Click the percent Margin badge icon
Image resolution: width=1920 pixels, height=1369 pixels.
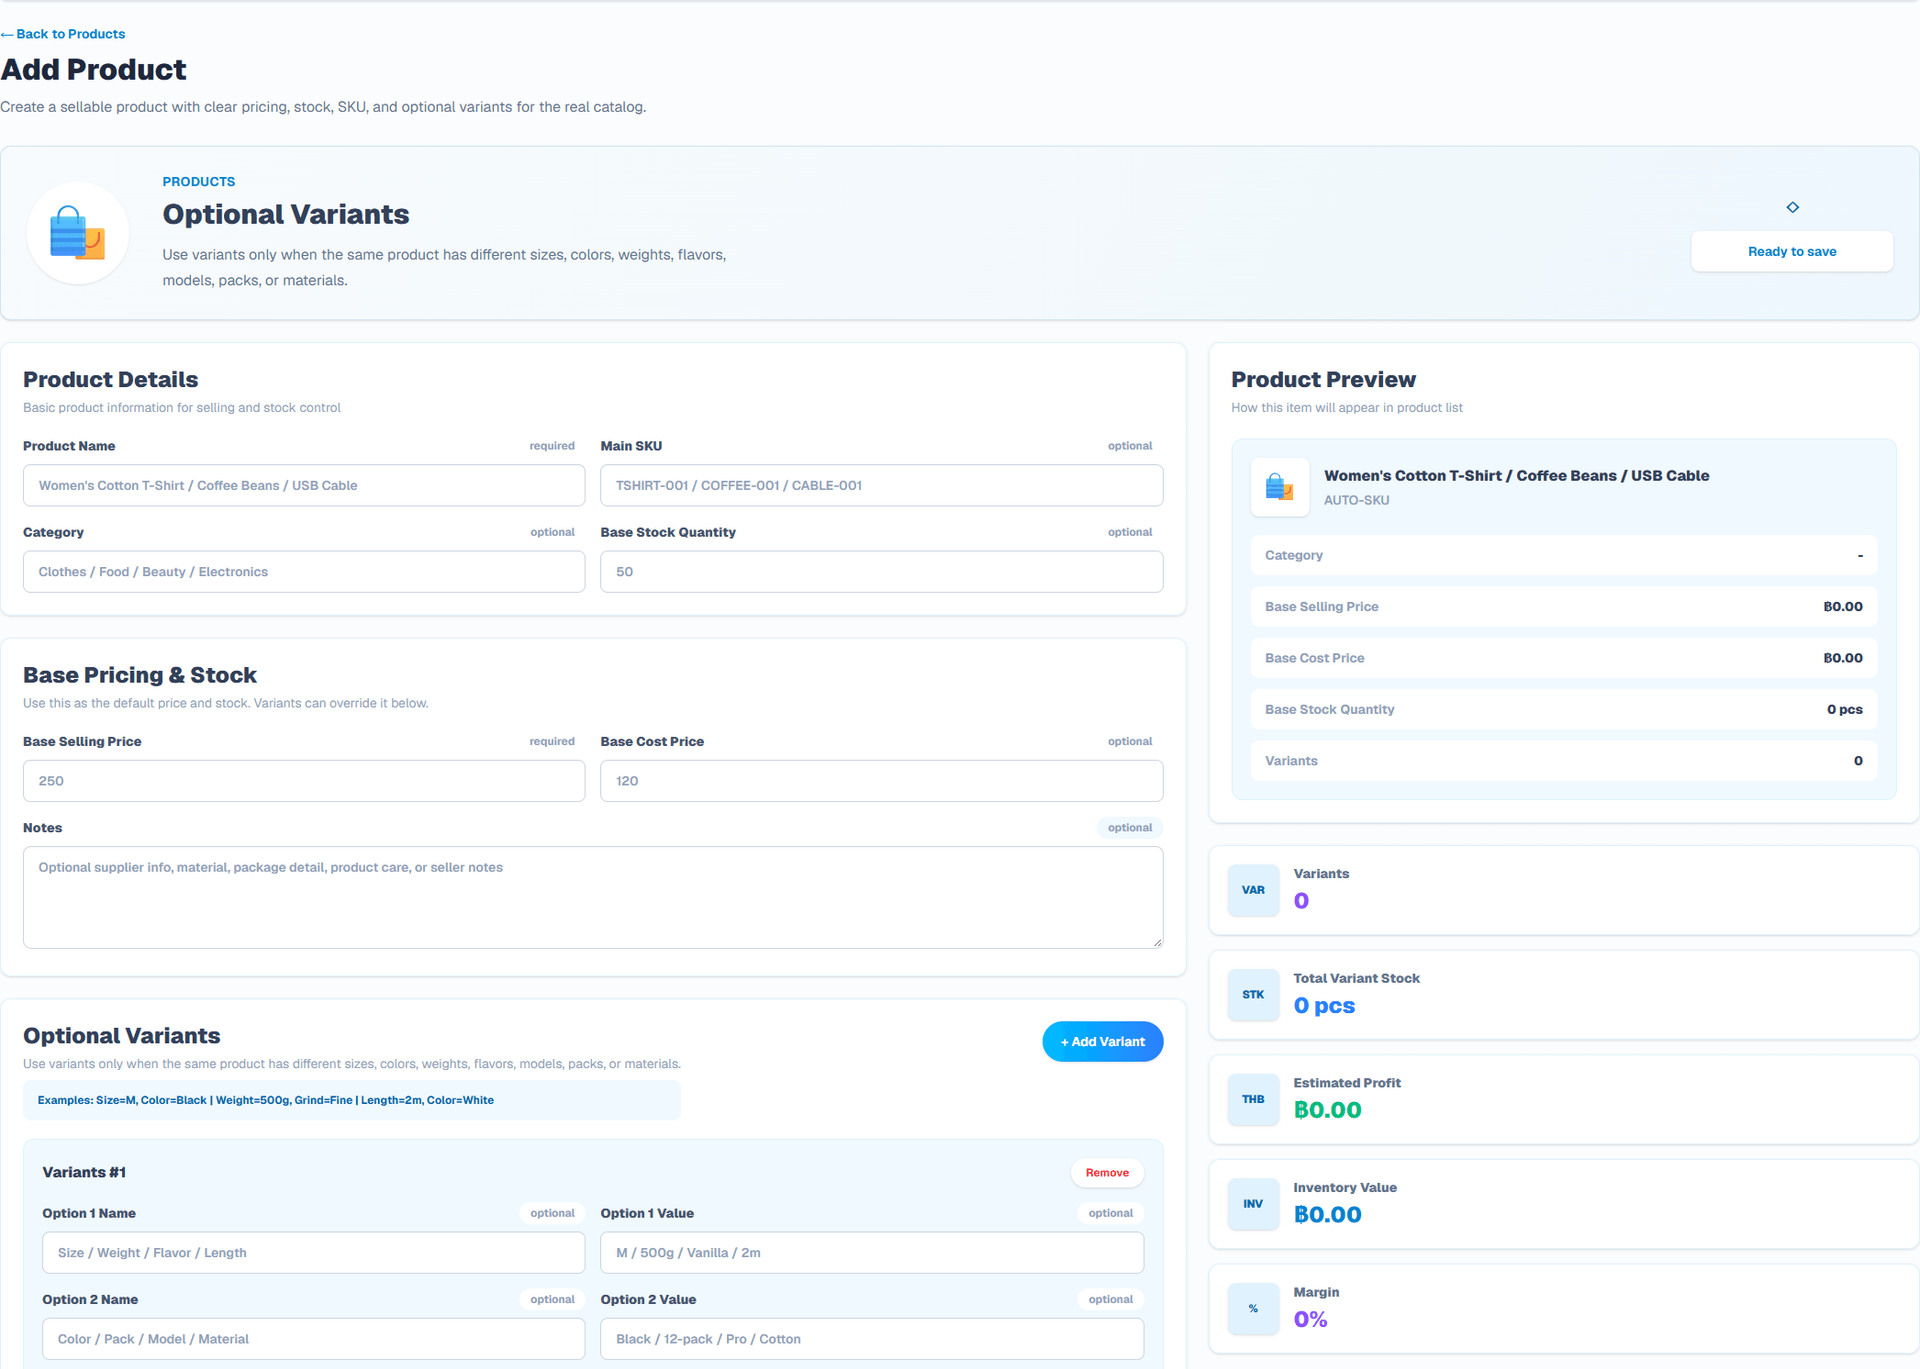[1253, 1309]
